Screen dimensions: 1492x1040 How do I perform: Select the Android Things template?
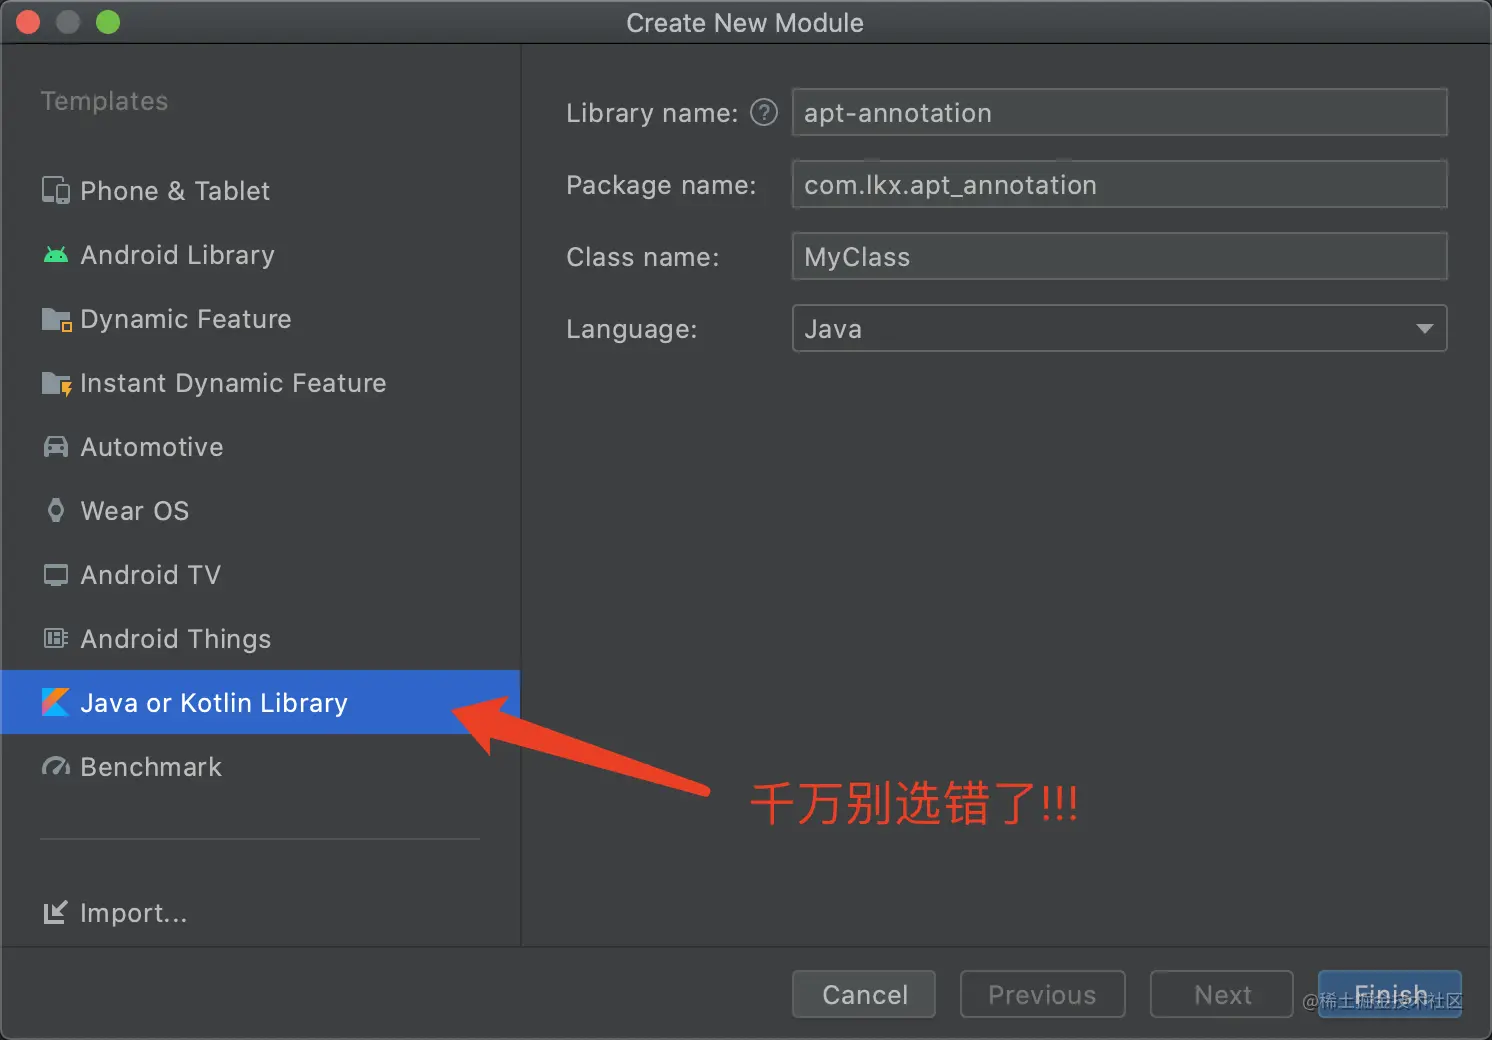(x=260, y=639)
